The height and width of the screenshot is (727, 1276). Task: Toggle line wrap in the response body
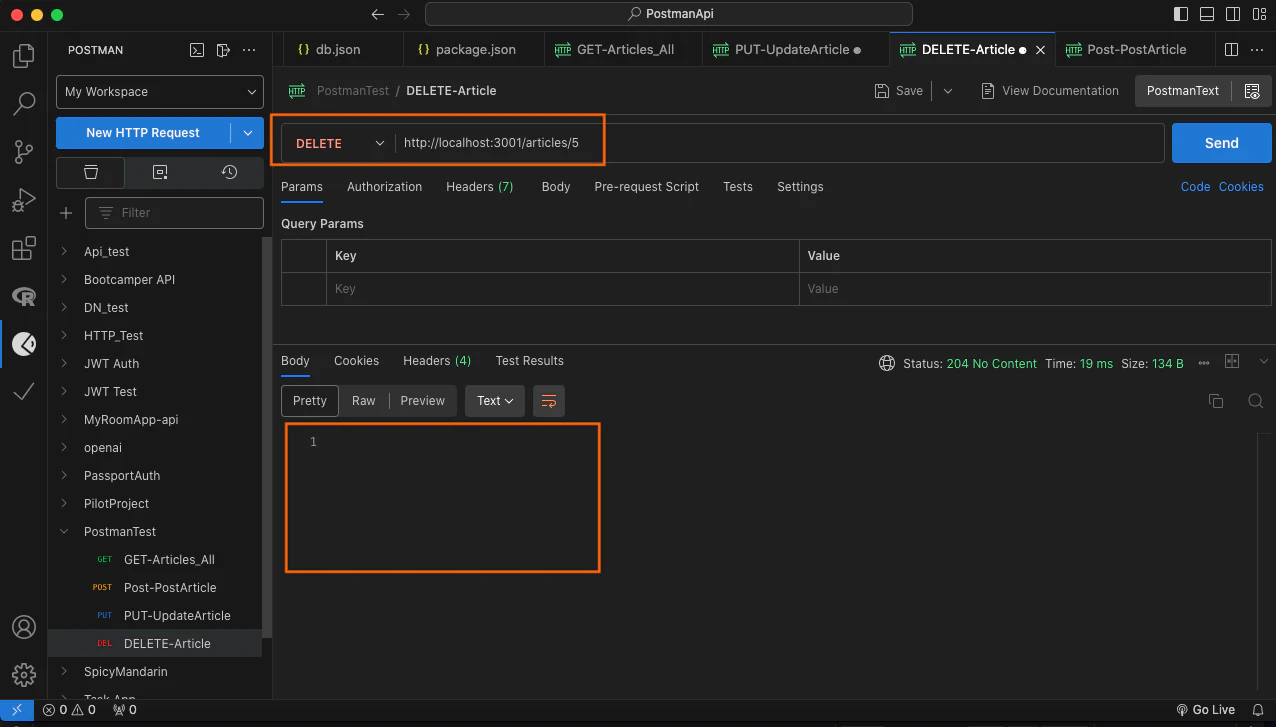549,401
